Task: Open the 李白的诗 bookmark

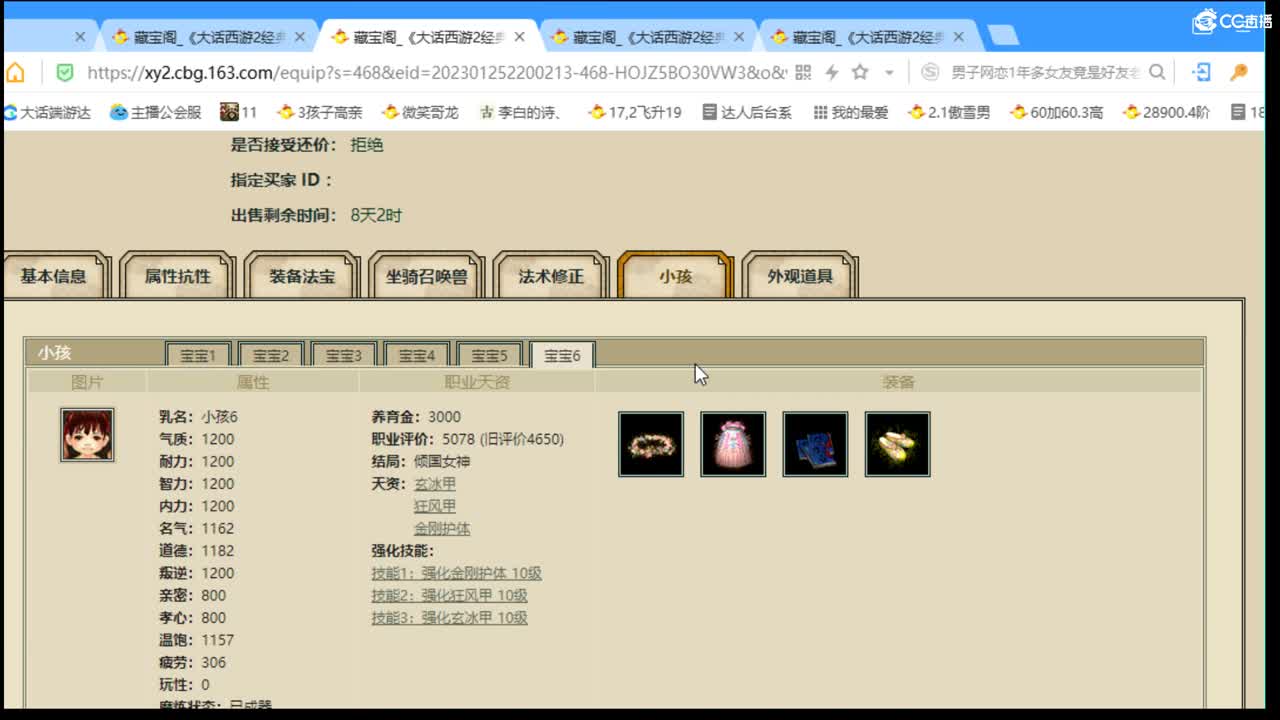Action: [x=520, y=112]
